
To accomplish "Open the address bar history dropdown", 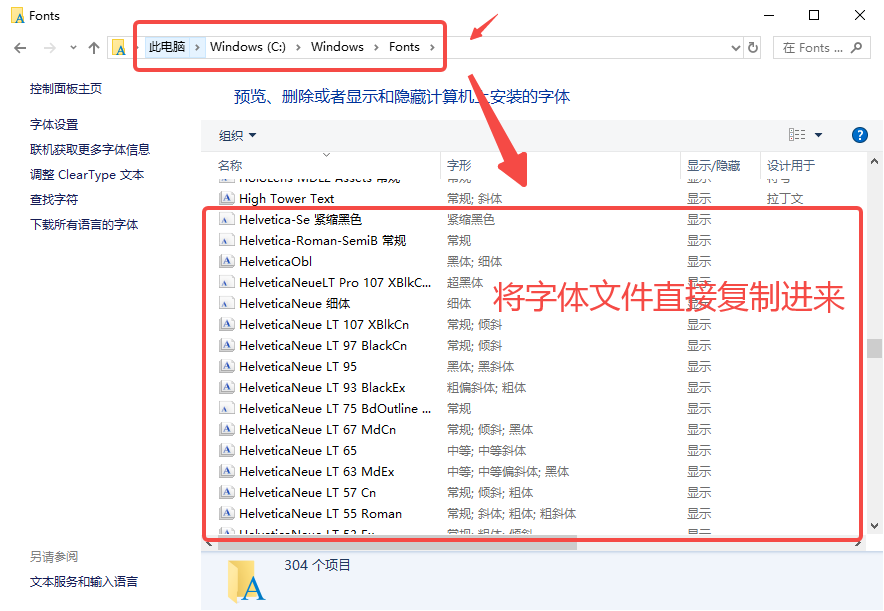I will click(736, 46).
